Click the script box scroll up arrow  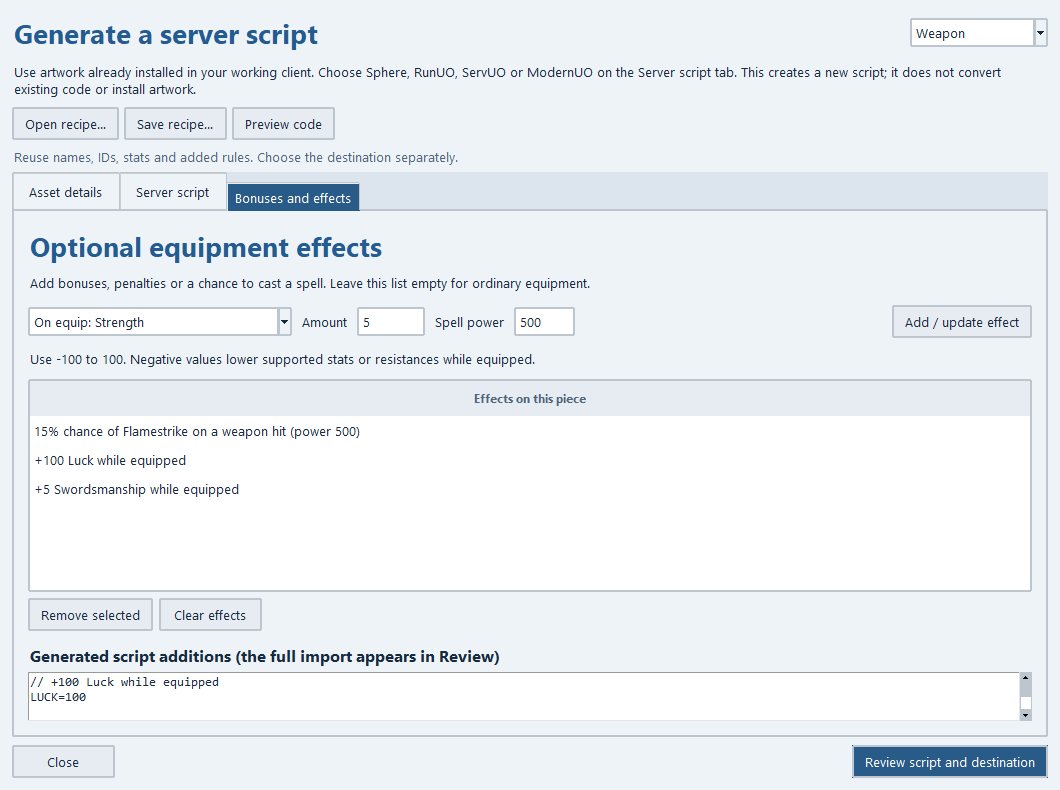[1026, 678]
